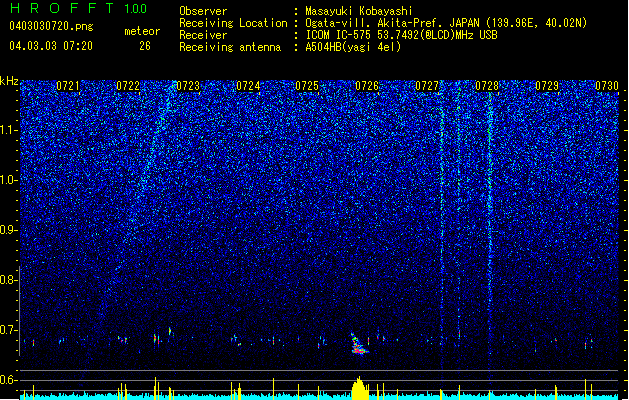Click the large red meteor echo near 0726
This screenshot has width=629, height=400.
point(359,344)
